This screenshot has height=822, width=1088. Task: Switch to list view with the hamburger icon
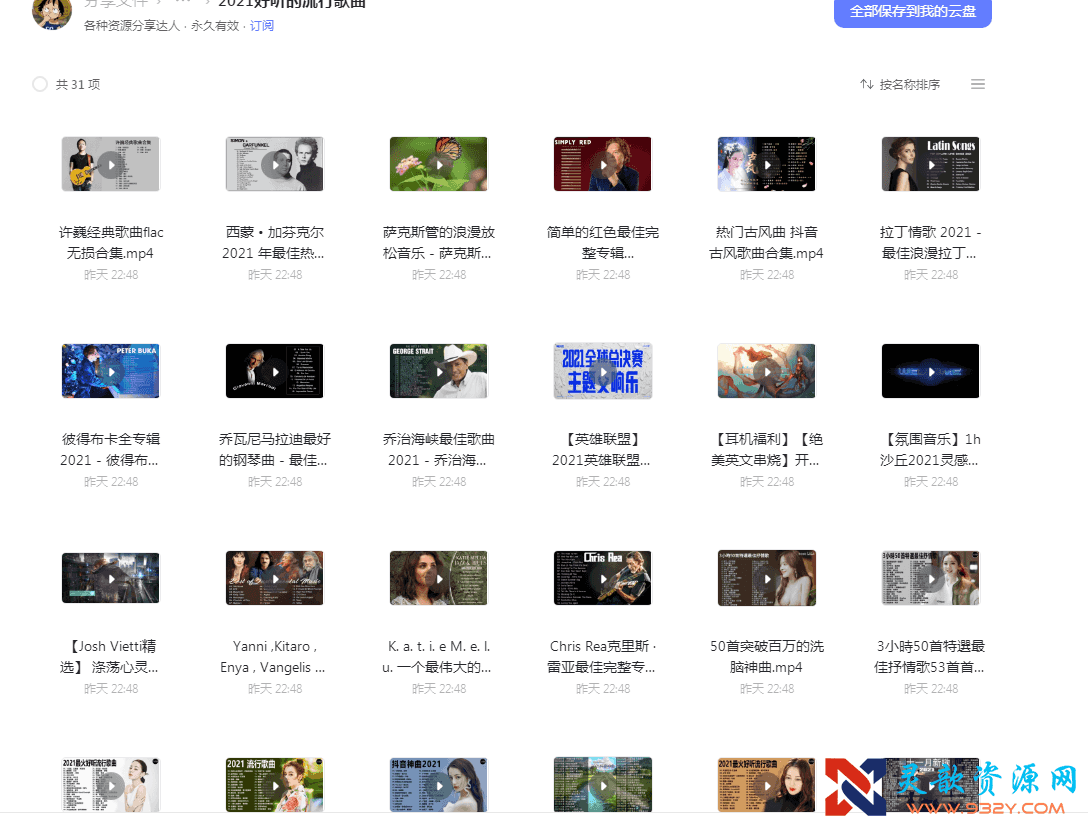tap(978, 84)
